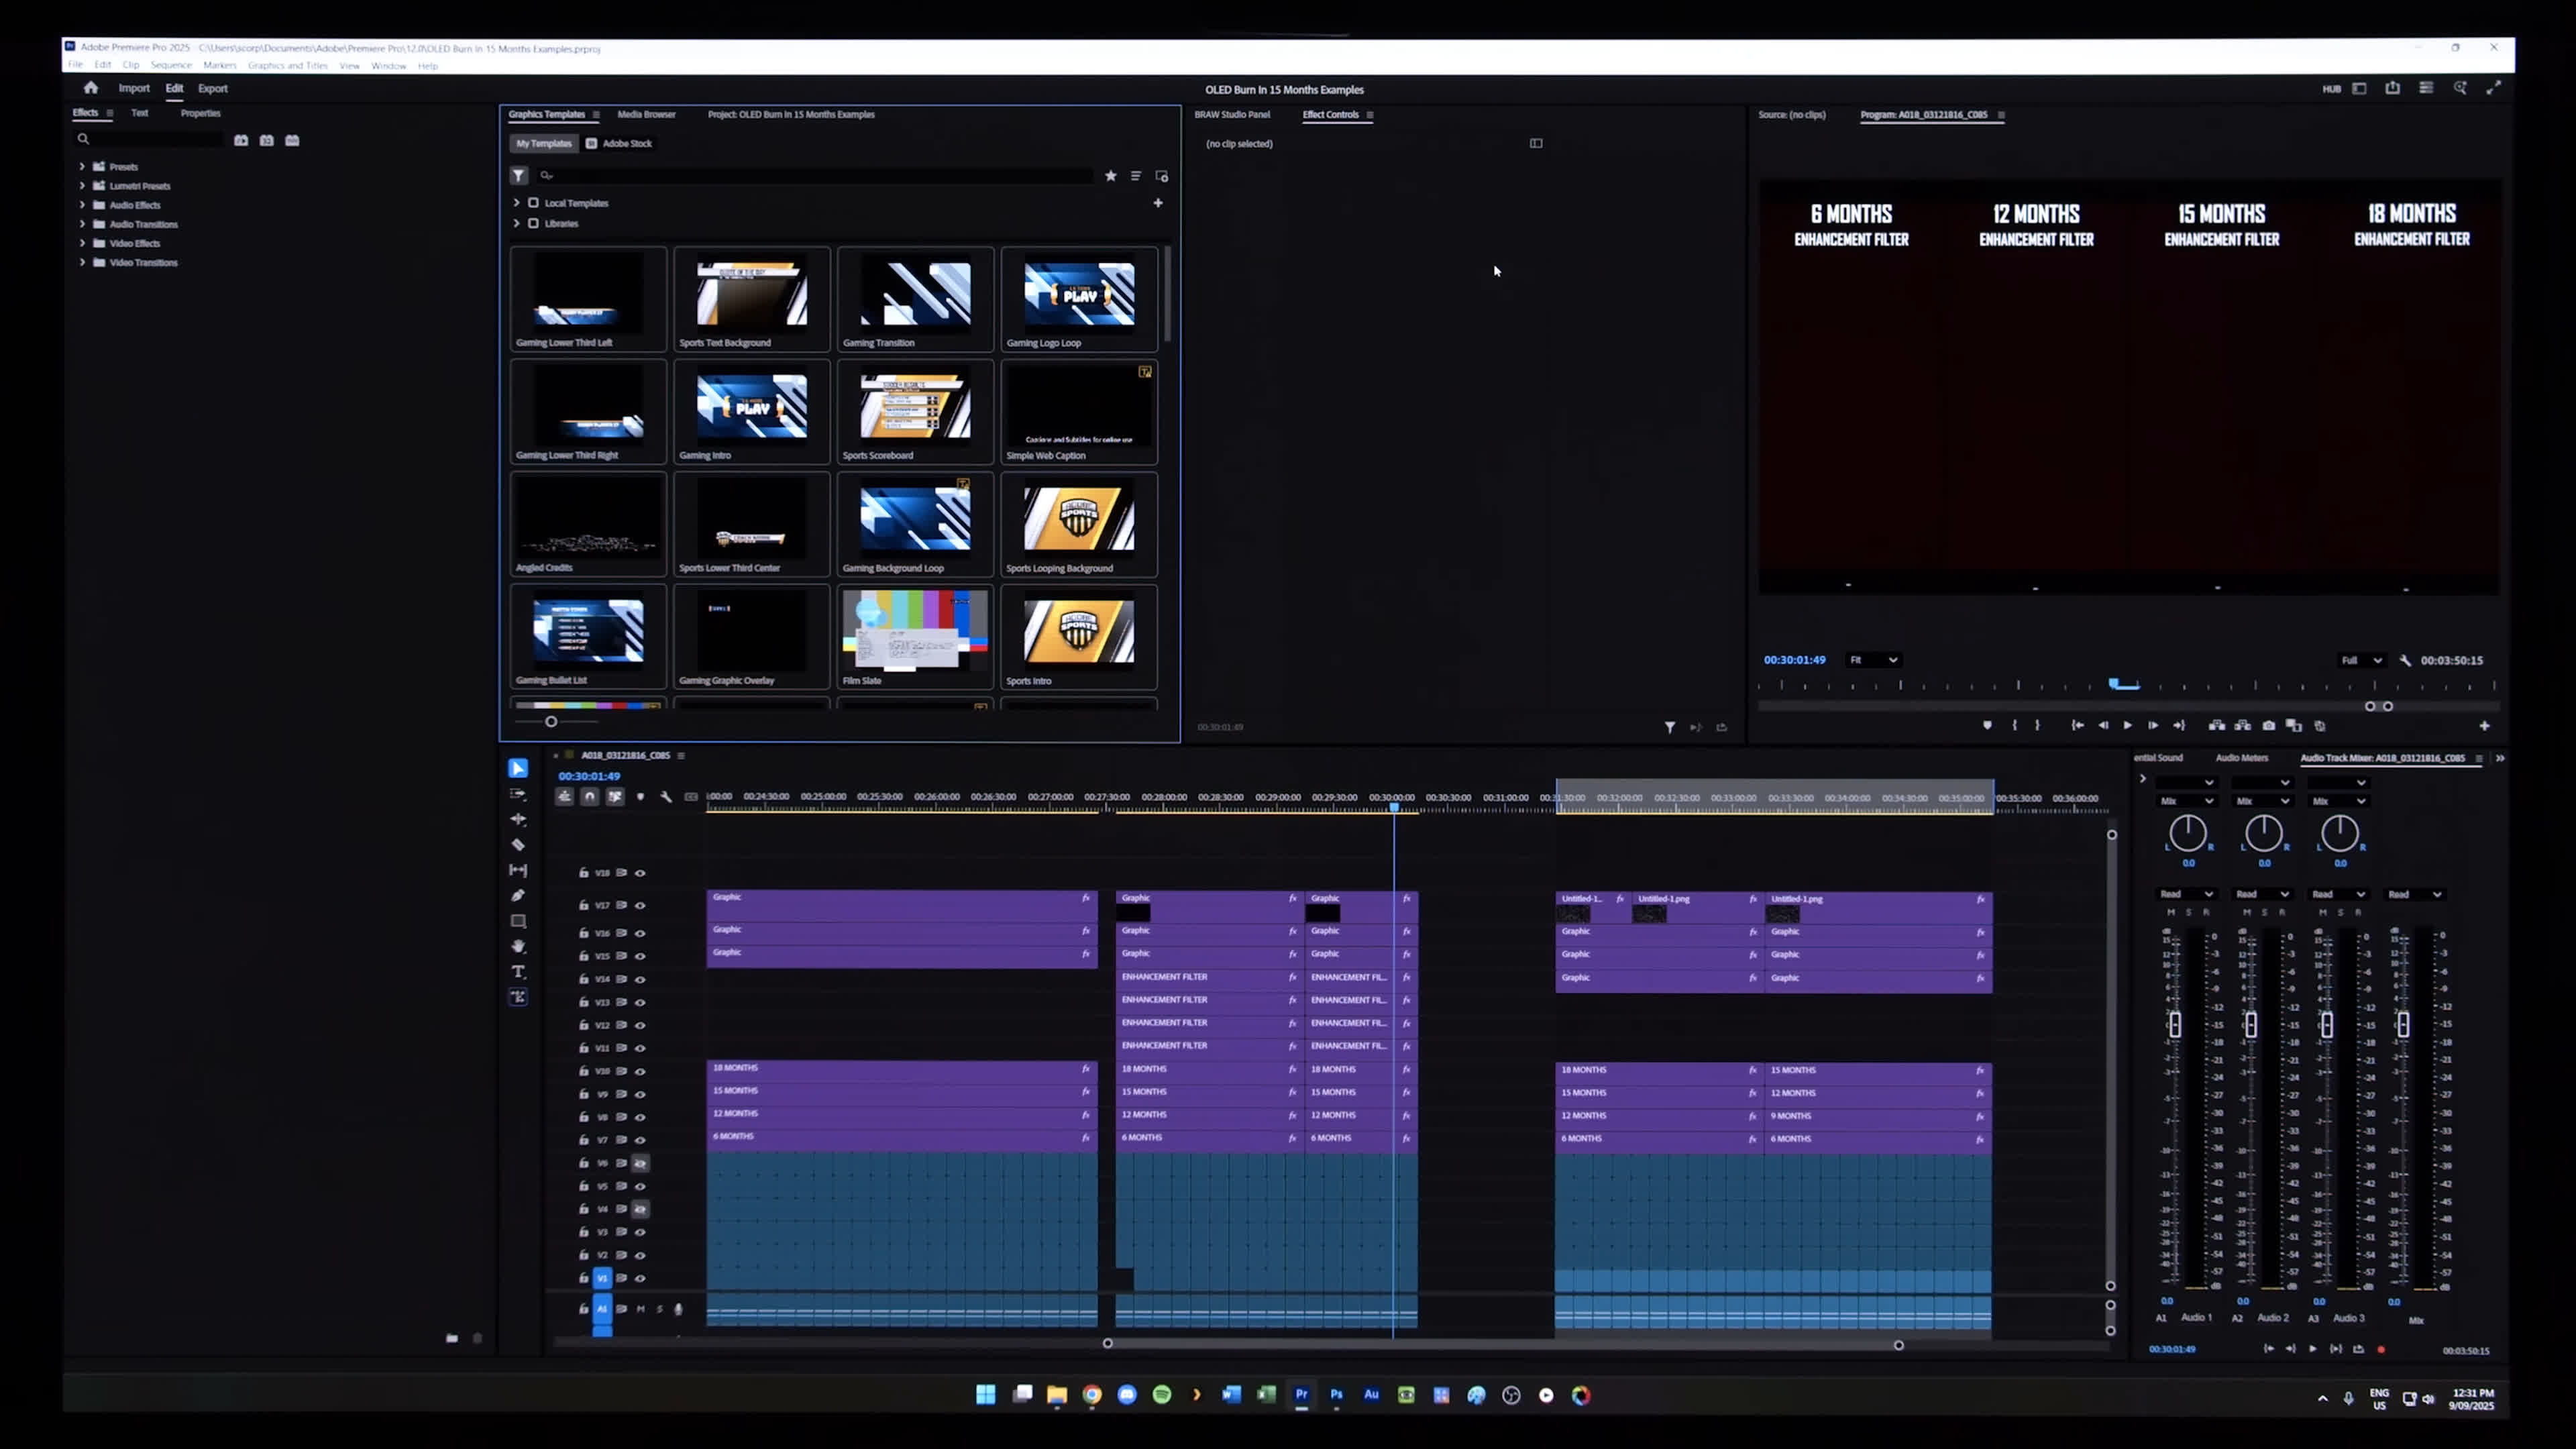Screen dimensions: 2576x1449
Task: Click Effect Controls filter funnel icon
Action: coord(1669,727)
